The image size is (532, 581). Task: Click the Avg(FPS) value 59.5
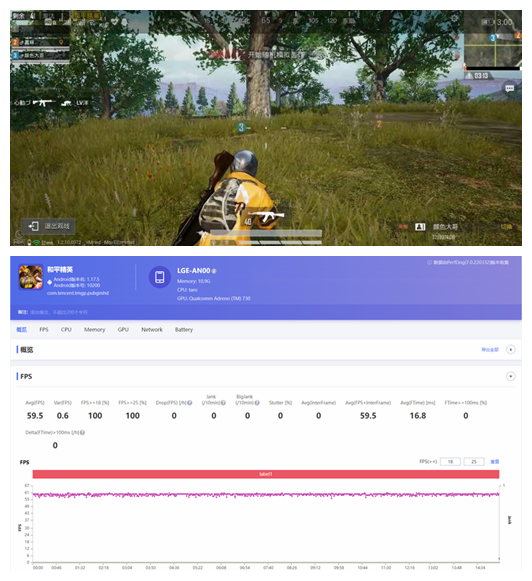click(35, 416)
